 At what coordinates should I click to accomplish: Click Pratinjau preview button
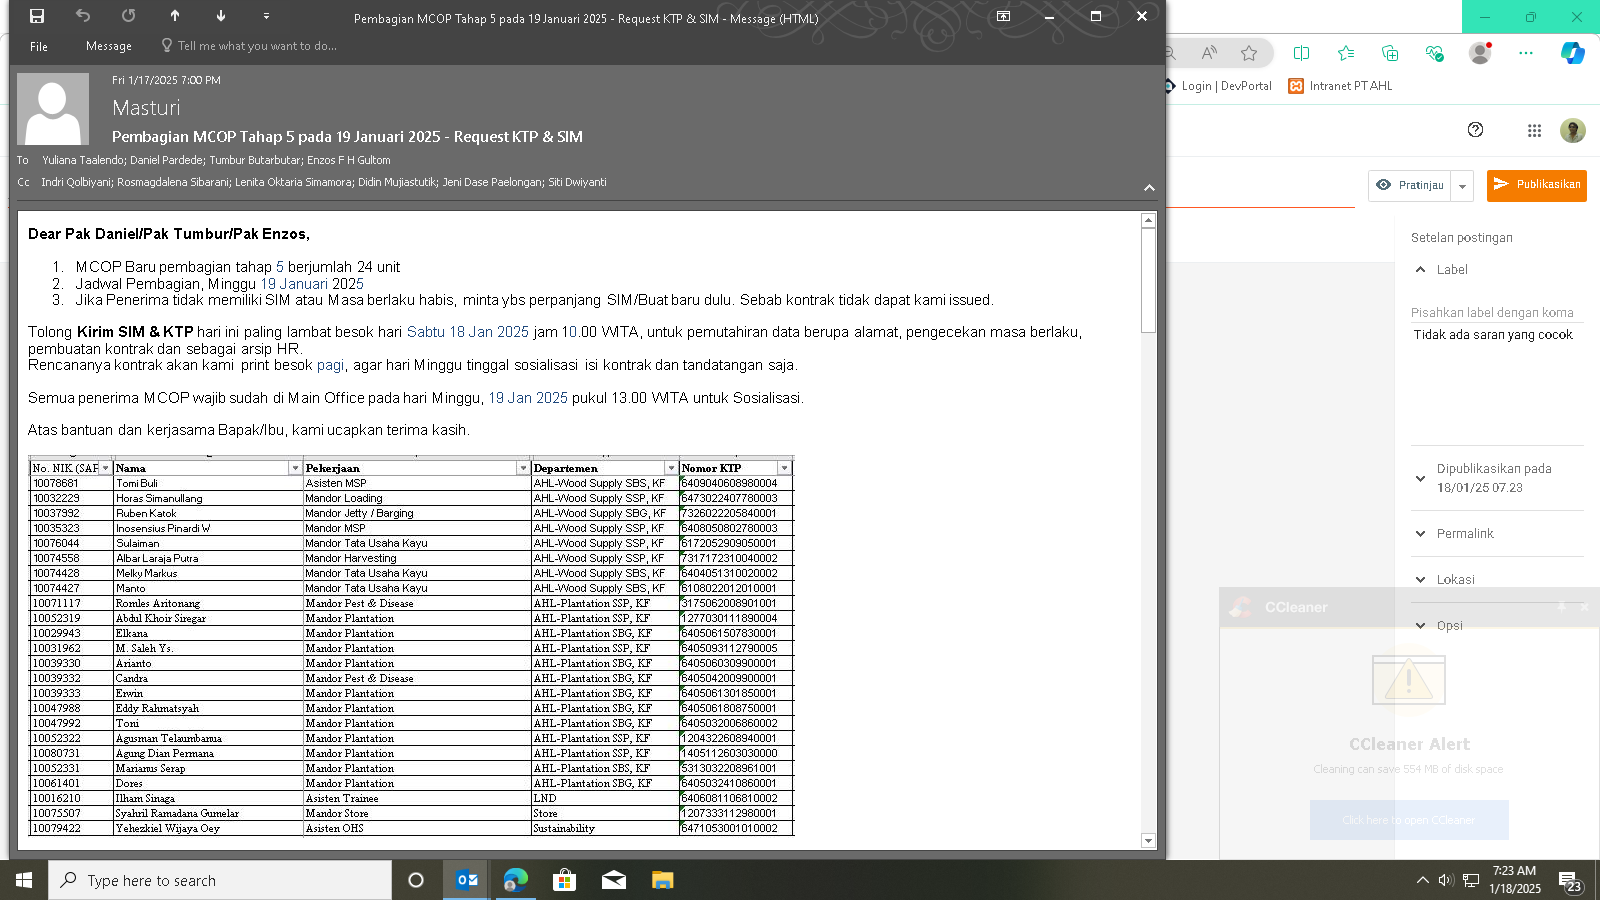pos(1410,185)
